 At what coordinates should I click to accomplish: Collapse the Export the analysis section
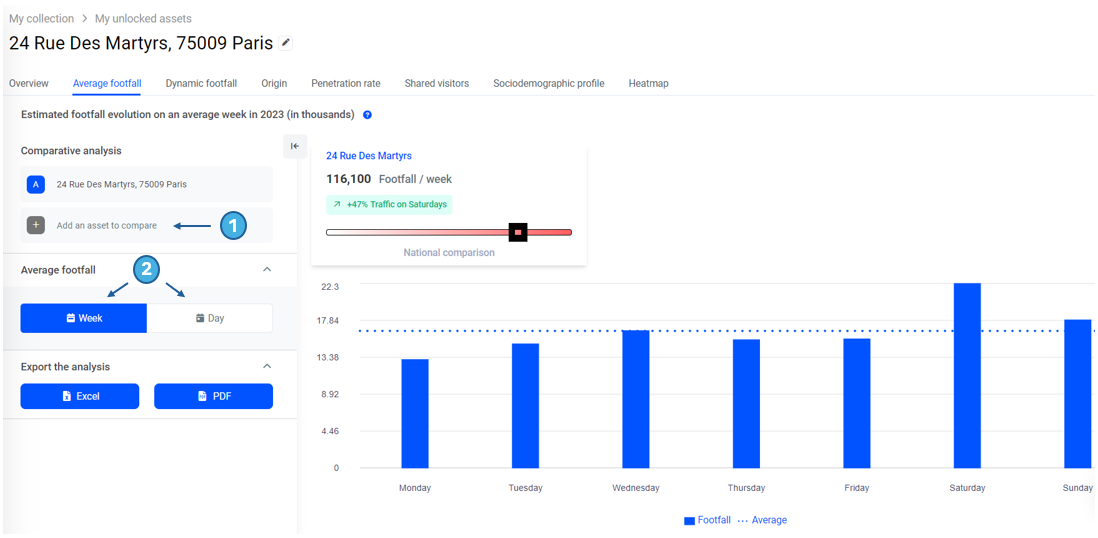click(267, 367)
